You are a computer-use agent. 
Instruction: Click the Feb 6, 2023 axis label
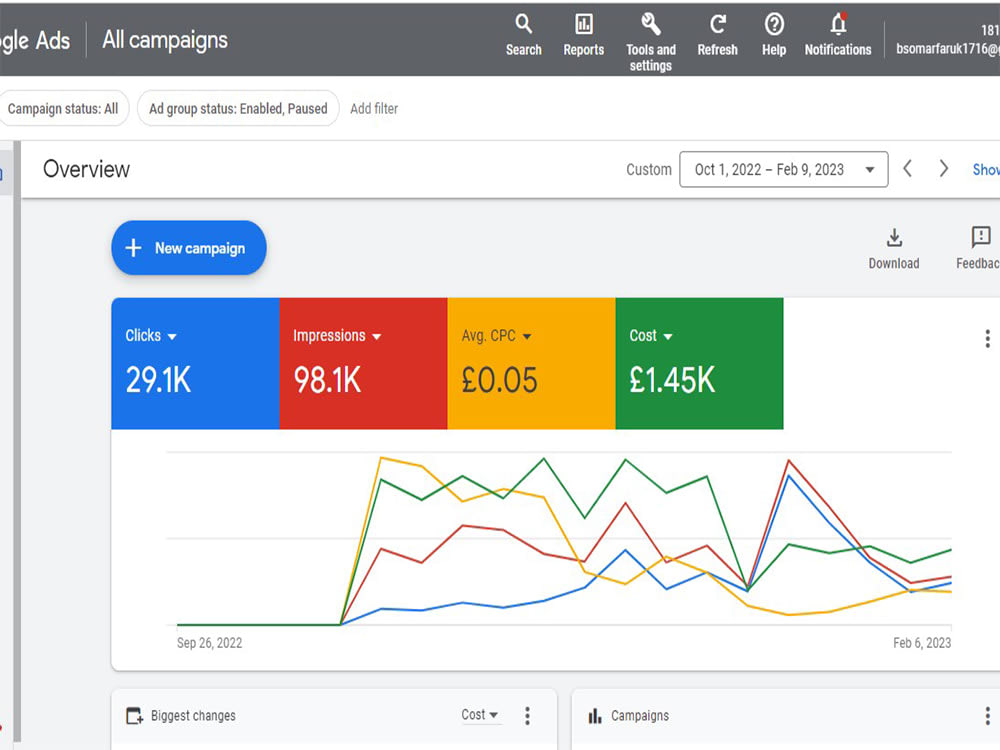[x=922, y=643]
